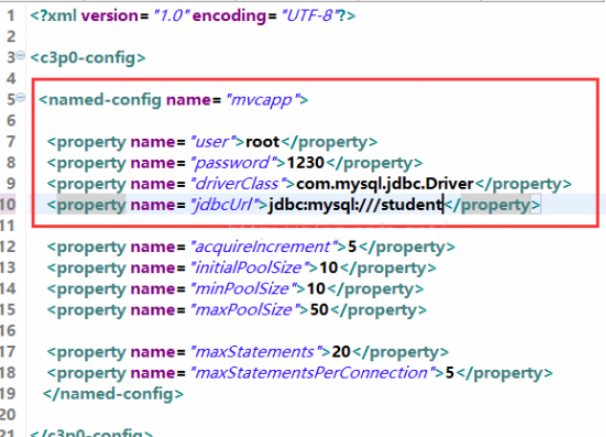Click the 'minPoolSize' attribute value
This screenshot has width=606, height=437.
[x=242, y=289]
